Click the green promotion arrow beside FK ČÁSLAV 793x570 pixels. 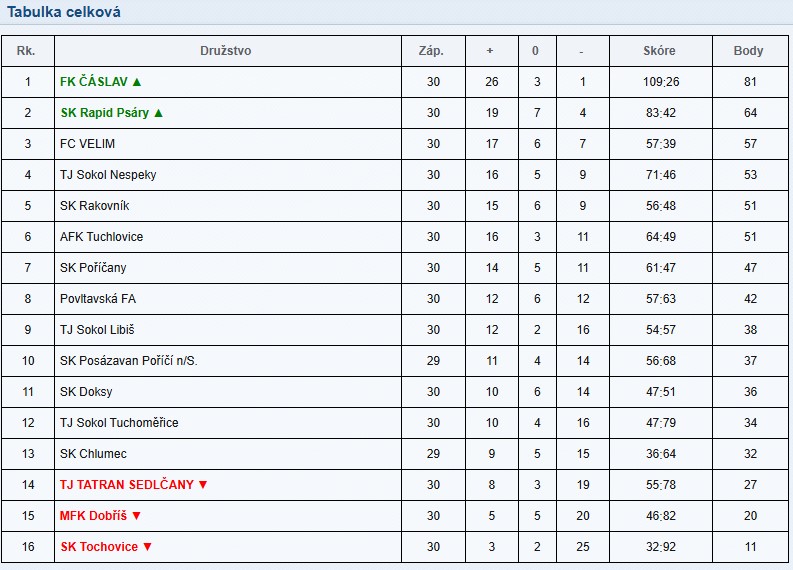coord(137,81)
